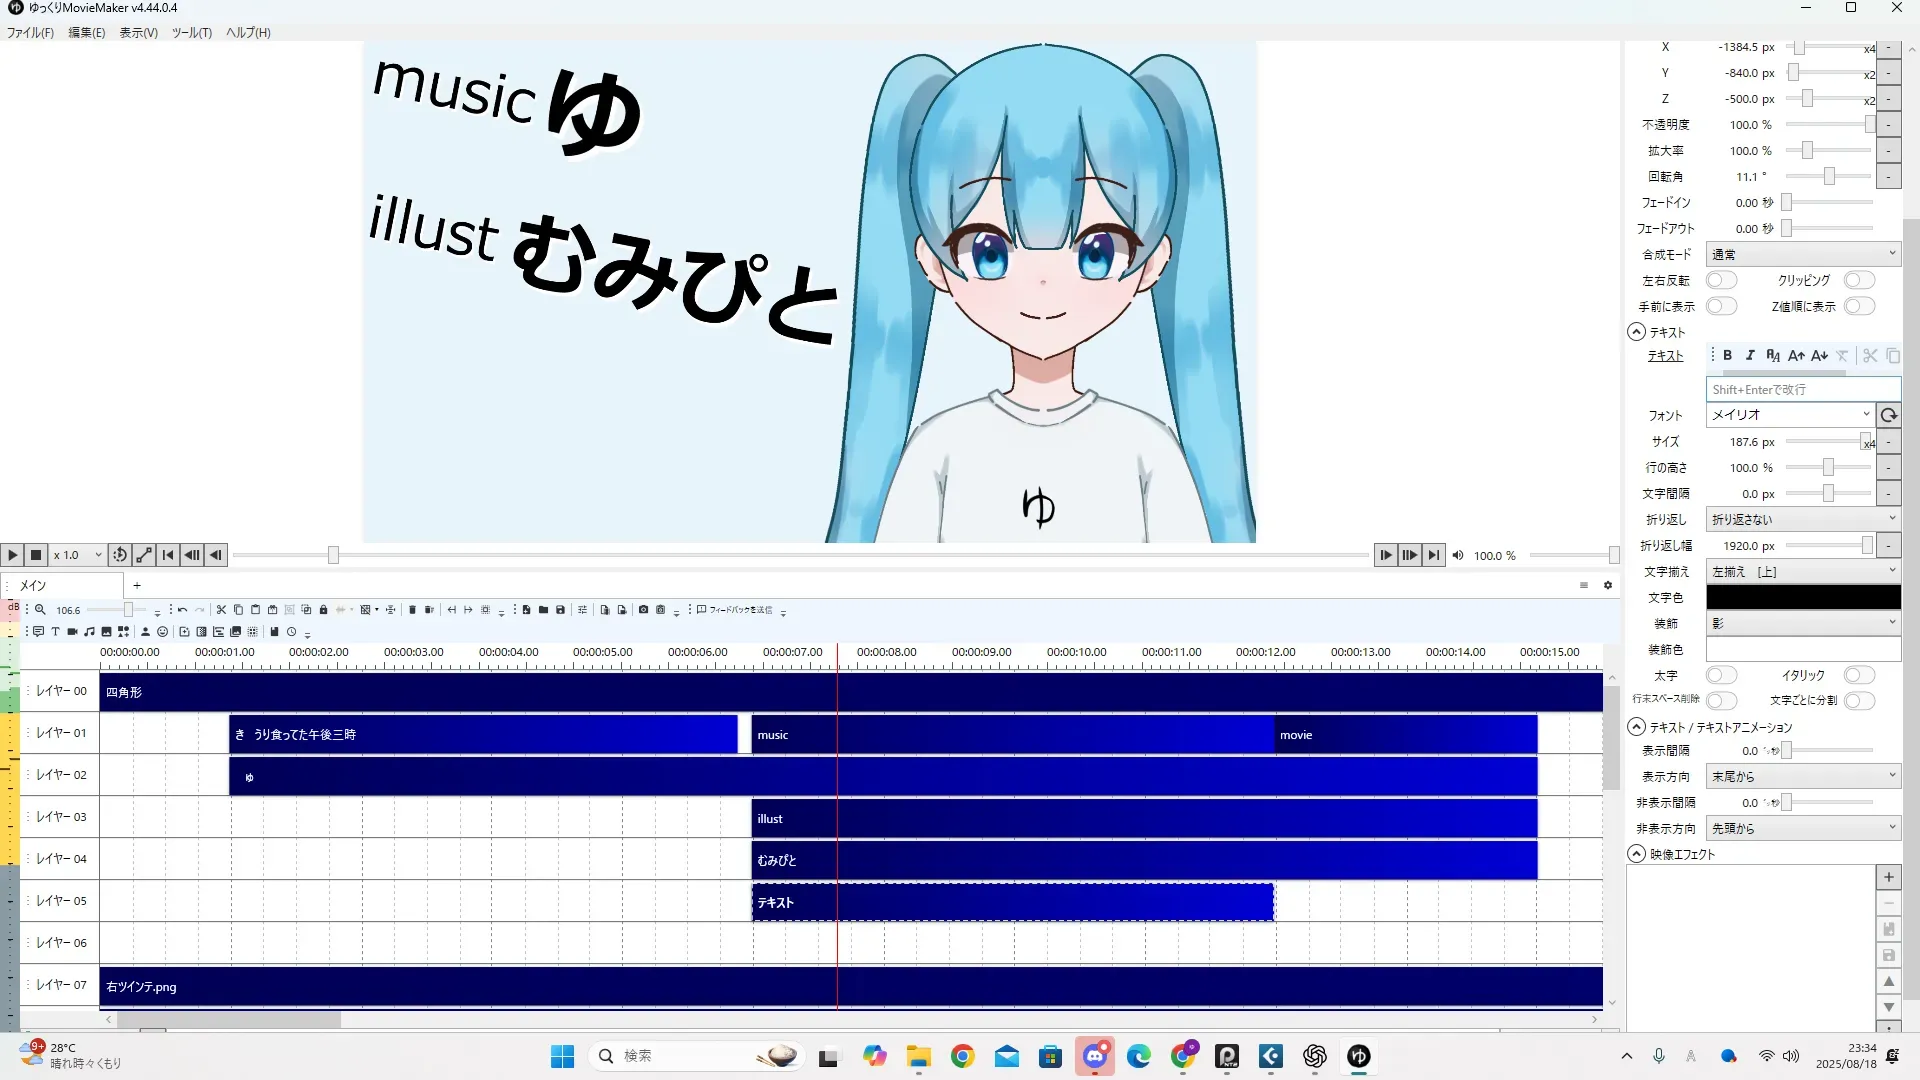The image size is (1920, 1080).
Task: Collapse the 映像エフェクト section
Action: [1636, 855]
